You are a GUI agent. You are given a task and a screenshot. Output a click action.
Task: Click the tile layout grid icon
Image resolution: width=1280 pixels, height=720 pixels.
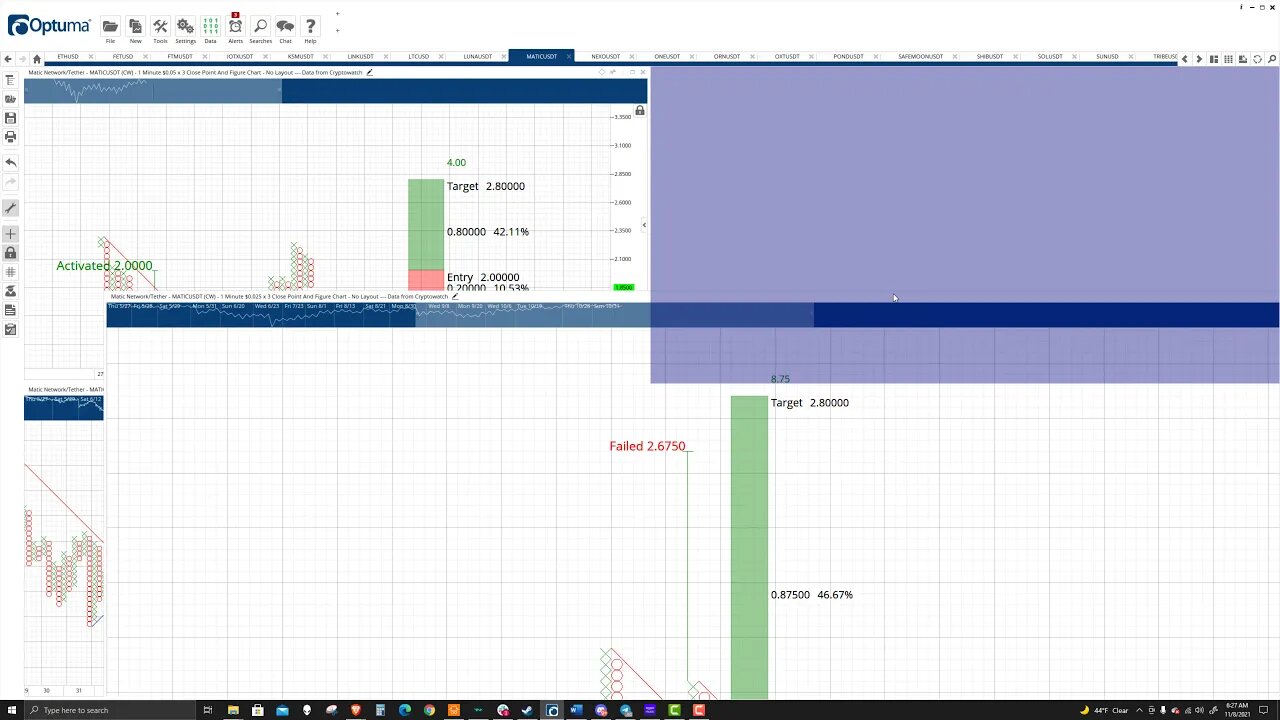pyautogui.click(x=1228, y=59)
